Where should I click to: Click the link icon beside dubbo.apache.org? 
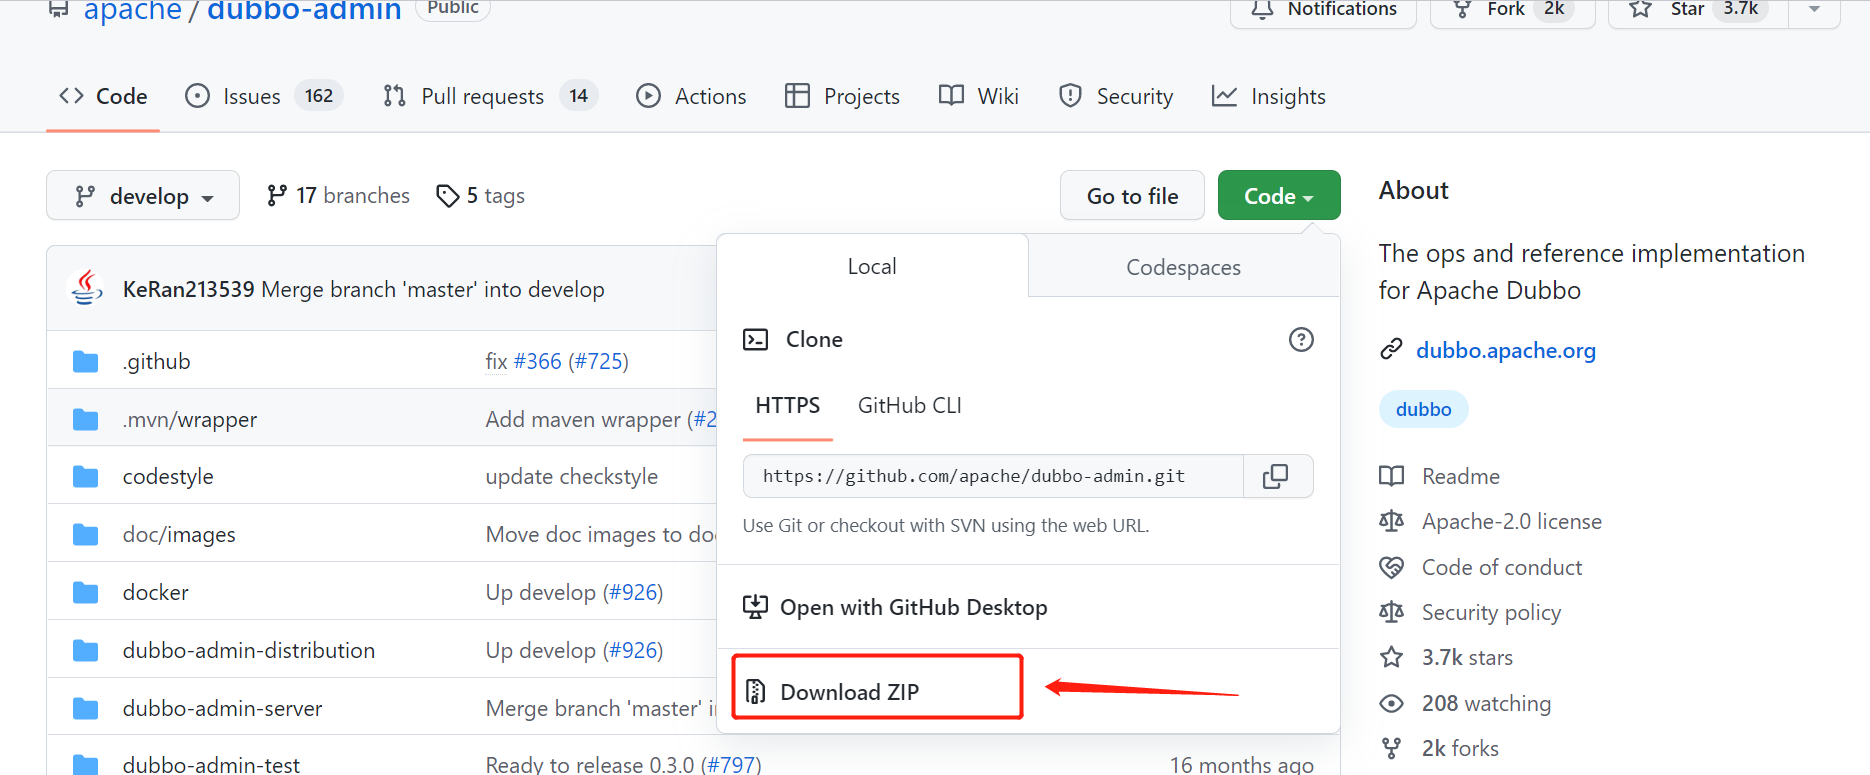pos(1391,349)
